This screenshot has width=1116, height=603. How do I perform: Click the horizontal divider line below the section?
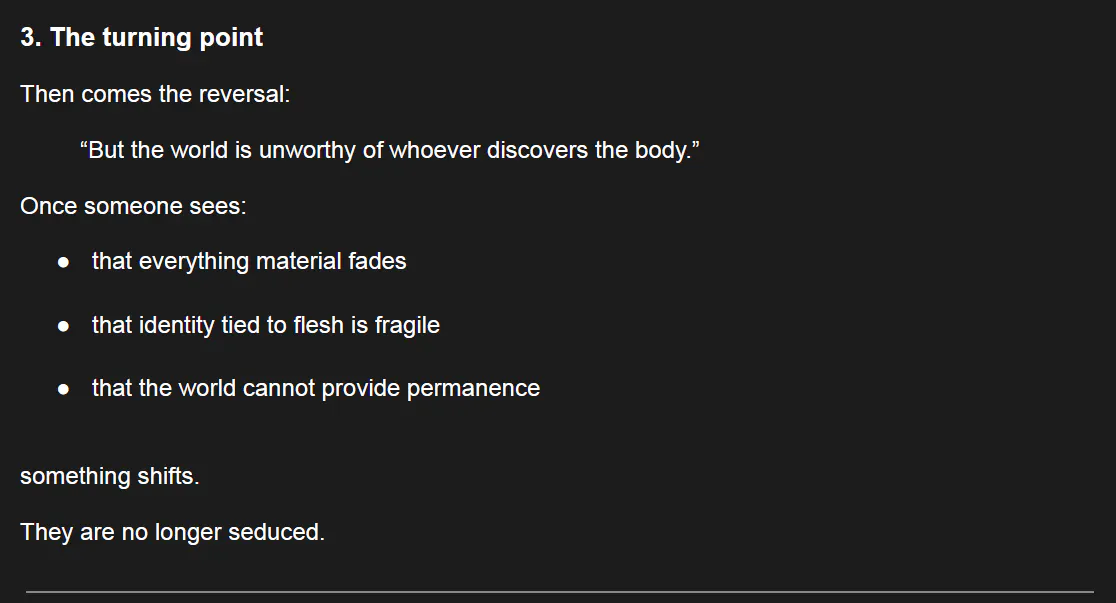[x=558, y=592]
